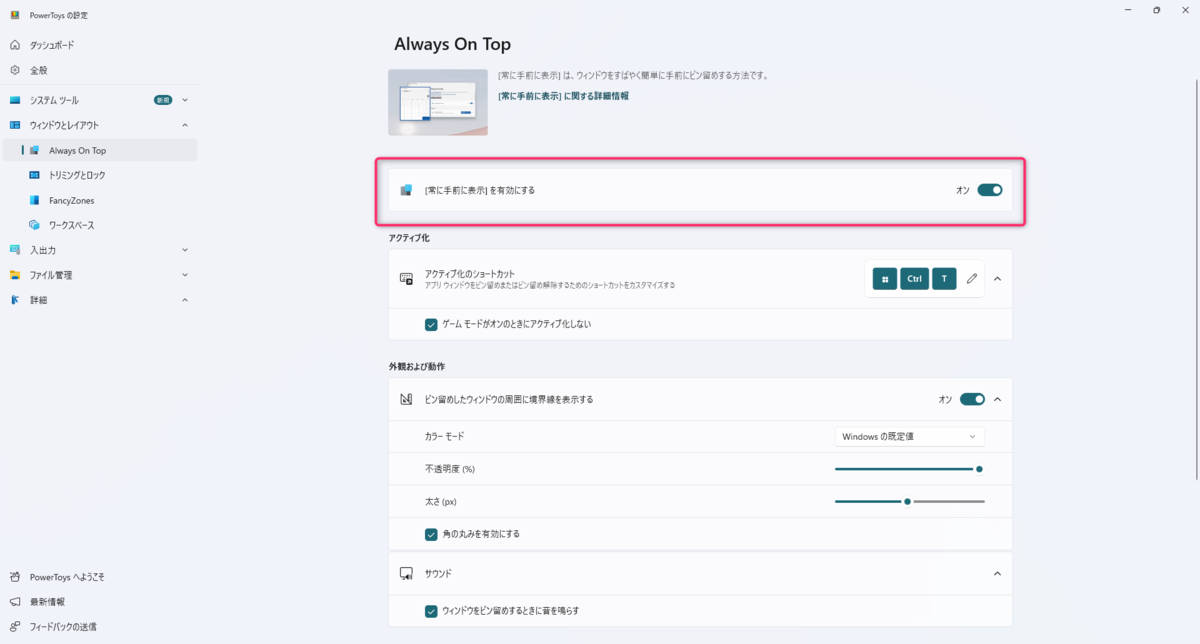Click the カラー モード label
The height and width of the screenshot is (644, 1200).
445,436
